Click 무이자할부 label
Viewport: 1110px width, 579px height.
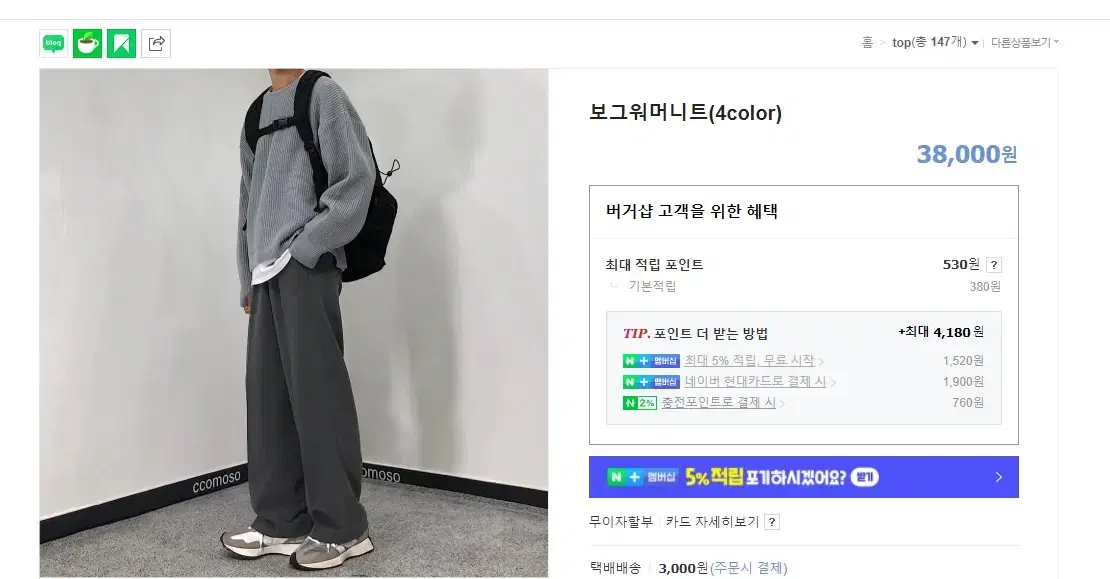click(x=621, y=522)
